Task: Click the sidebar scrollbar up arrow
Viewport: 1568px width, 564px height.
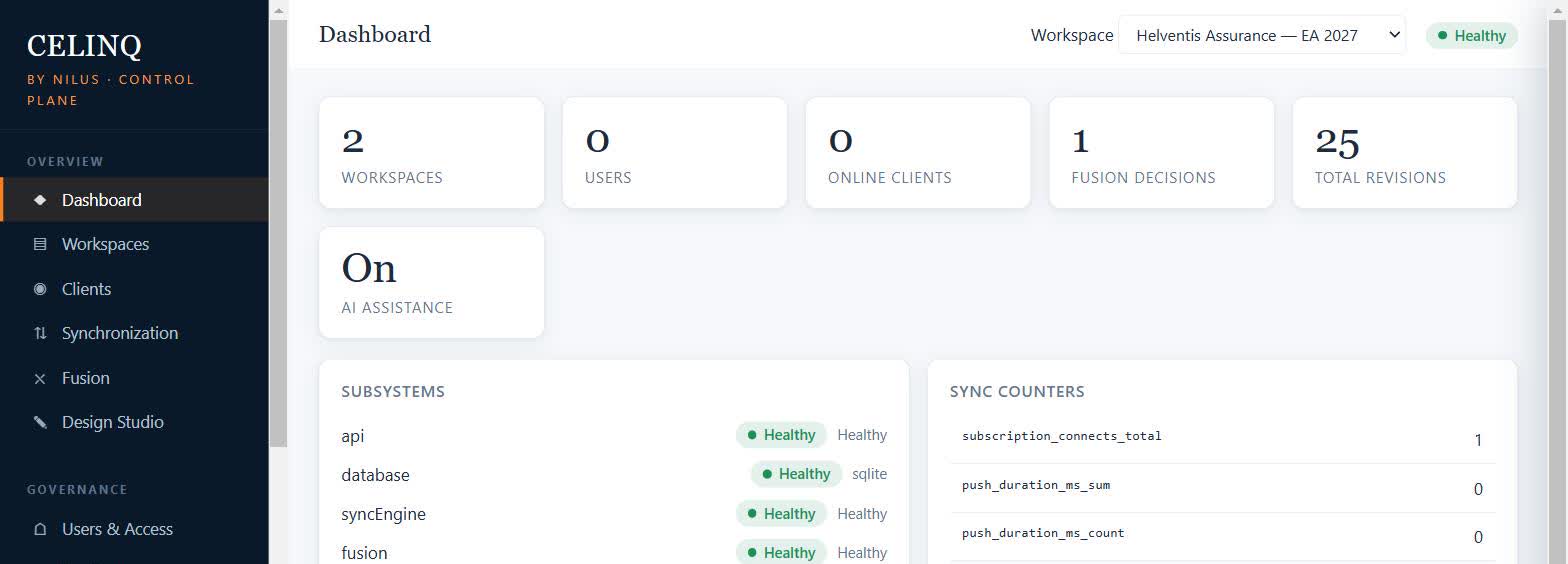Action: (278, 10)
